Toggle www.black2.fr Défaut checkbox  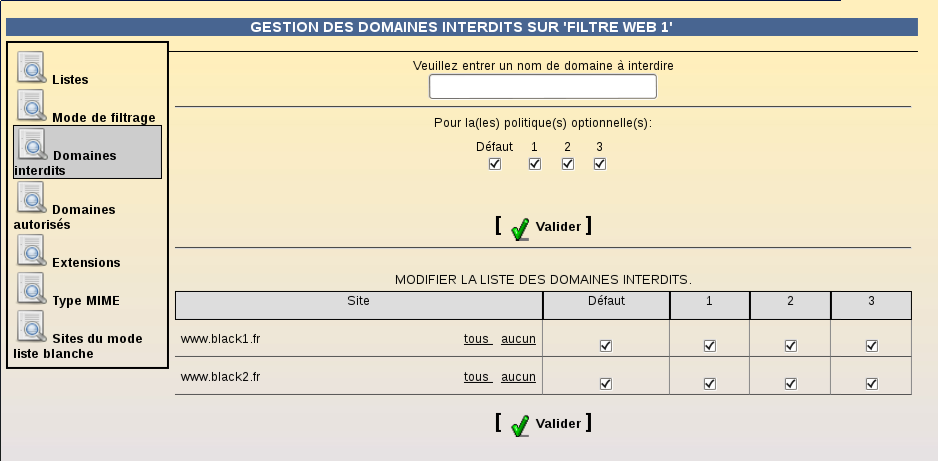[x=605, y=383]
